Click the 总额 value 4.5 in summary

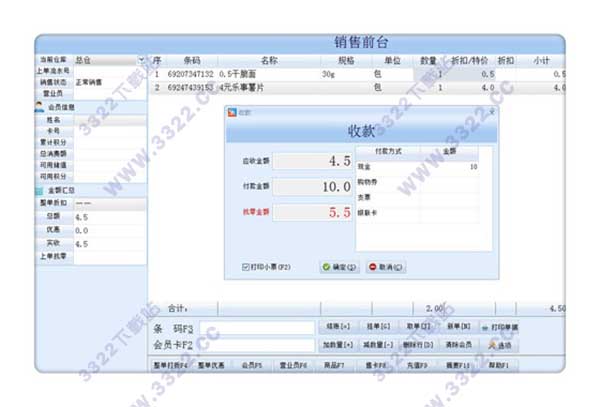click(82, 217)
